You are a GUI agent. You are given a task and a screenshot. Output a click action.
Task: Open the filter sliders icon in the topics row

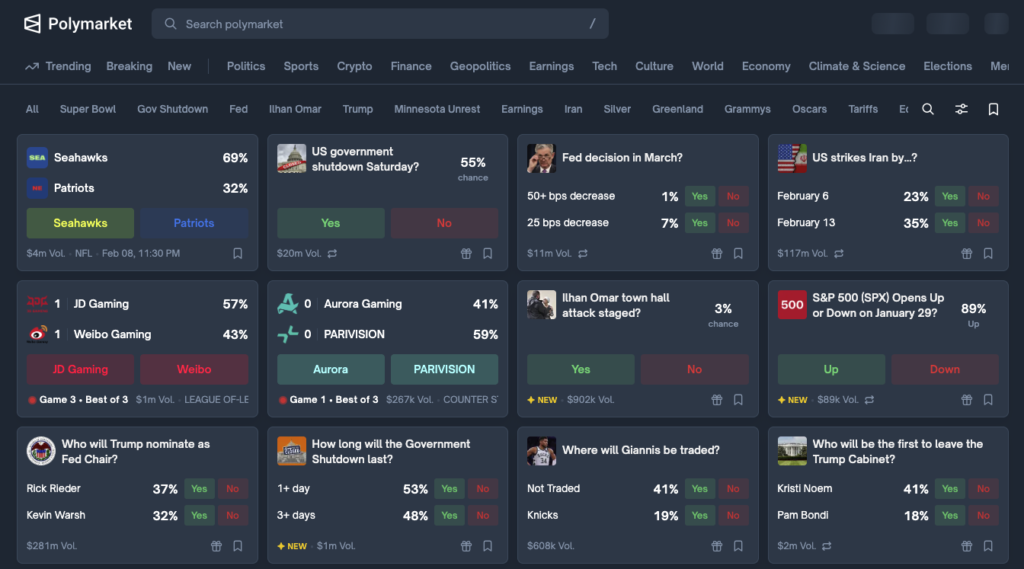[961, 109]
